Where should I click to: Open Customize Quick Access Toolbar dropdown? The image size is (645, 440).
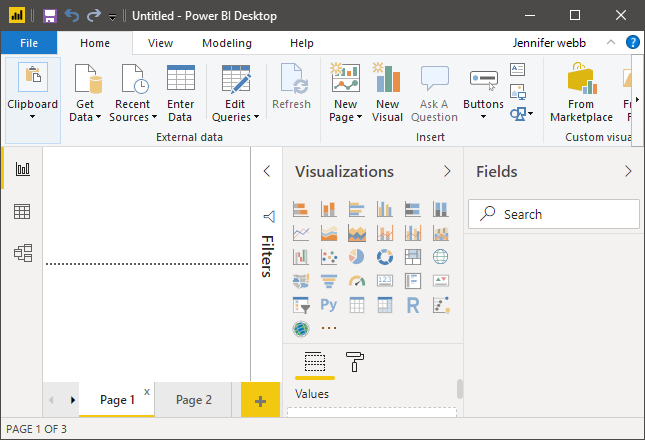[112, 17]
